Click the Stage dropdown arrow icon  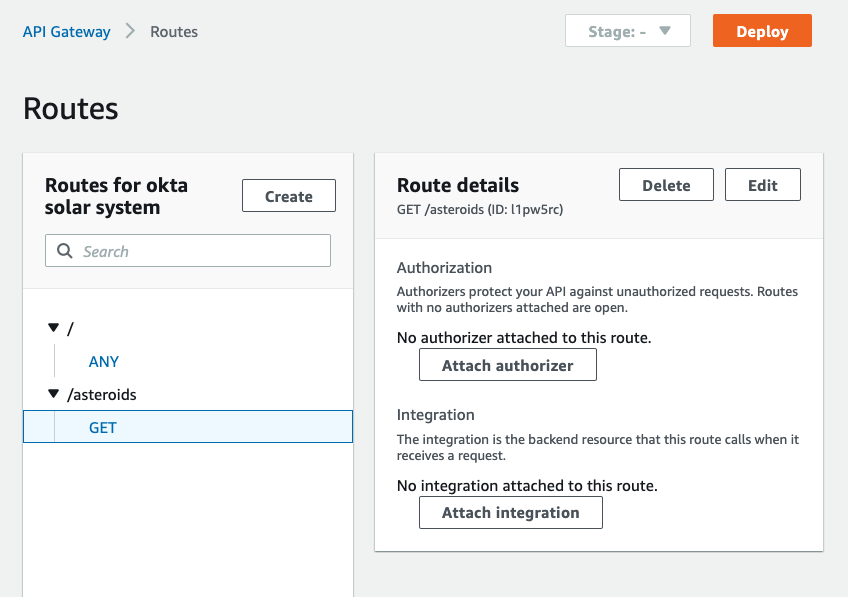[x=665, y=31]
